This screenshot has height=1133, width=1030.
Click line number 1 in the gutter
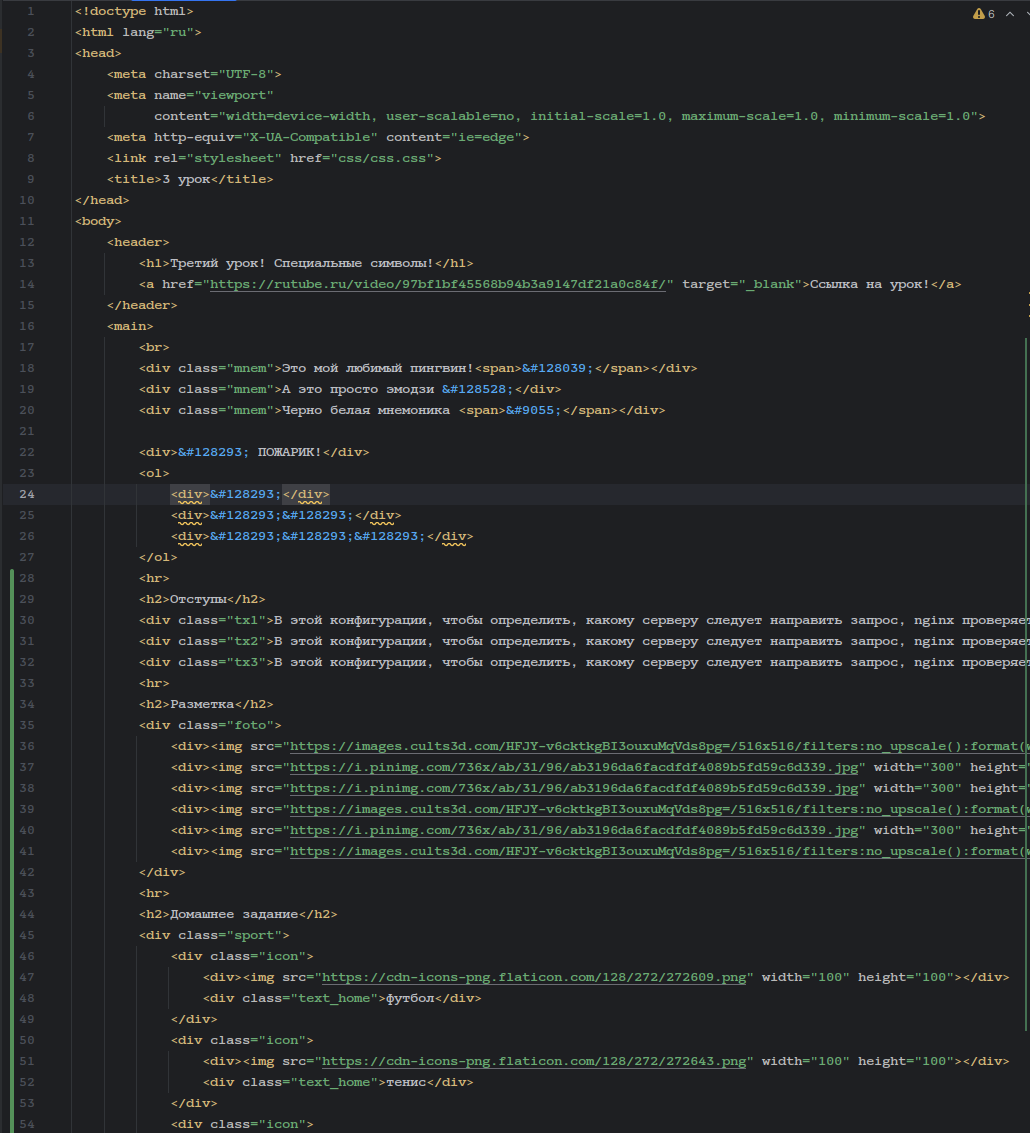30,11
